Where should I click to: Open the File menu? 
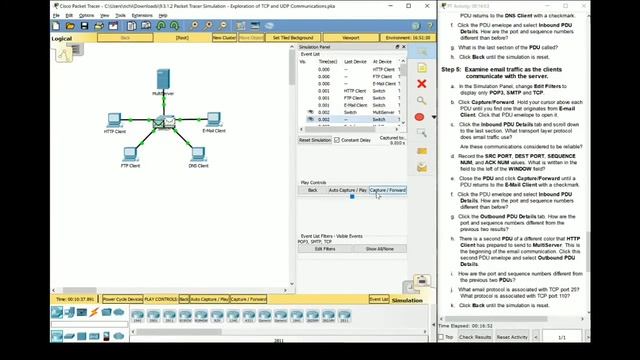pyautogui.click(x=56, y=16)
